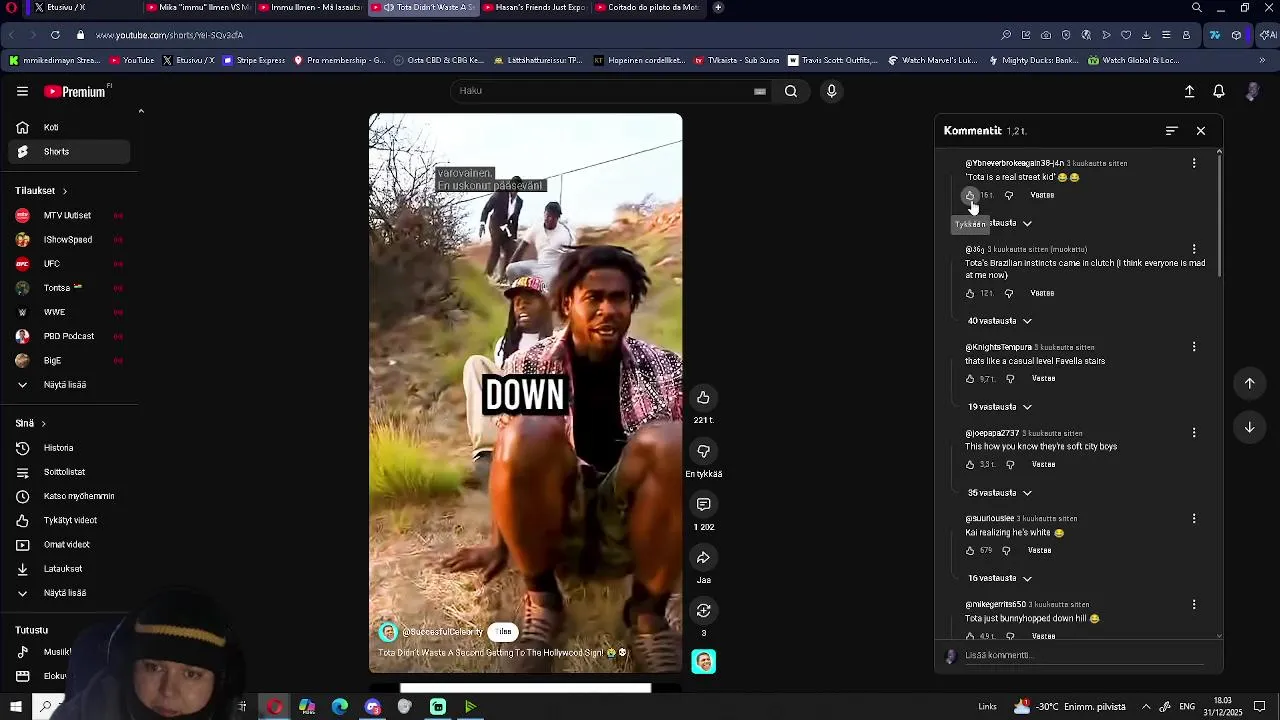This screenshot has height=720, width=1280.
Task: Open Soittolistat in the sidebar
Action: 70,472
